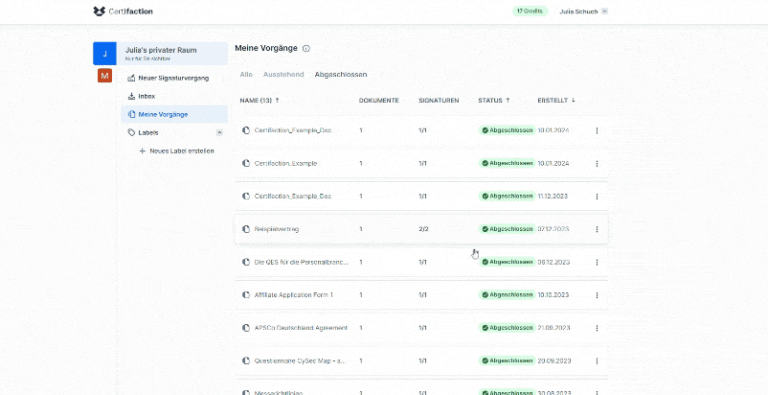Click the date 11.12.2023
The width and height of the screenshot is (768, 395).
tap(552, 196)
